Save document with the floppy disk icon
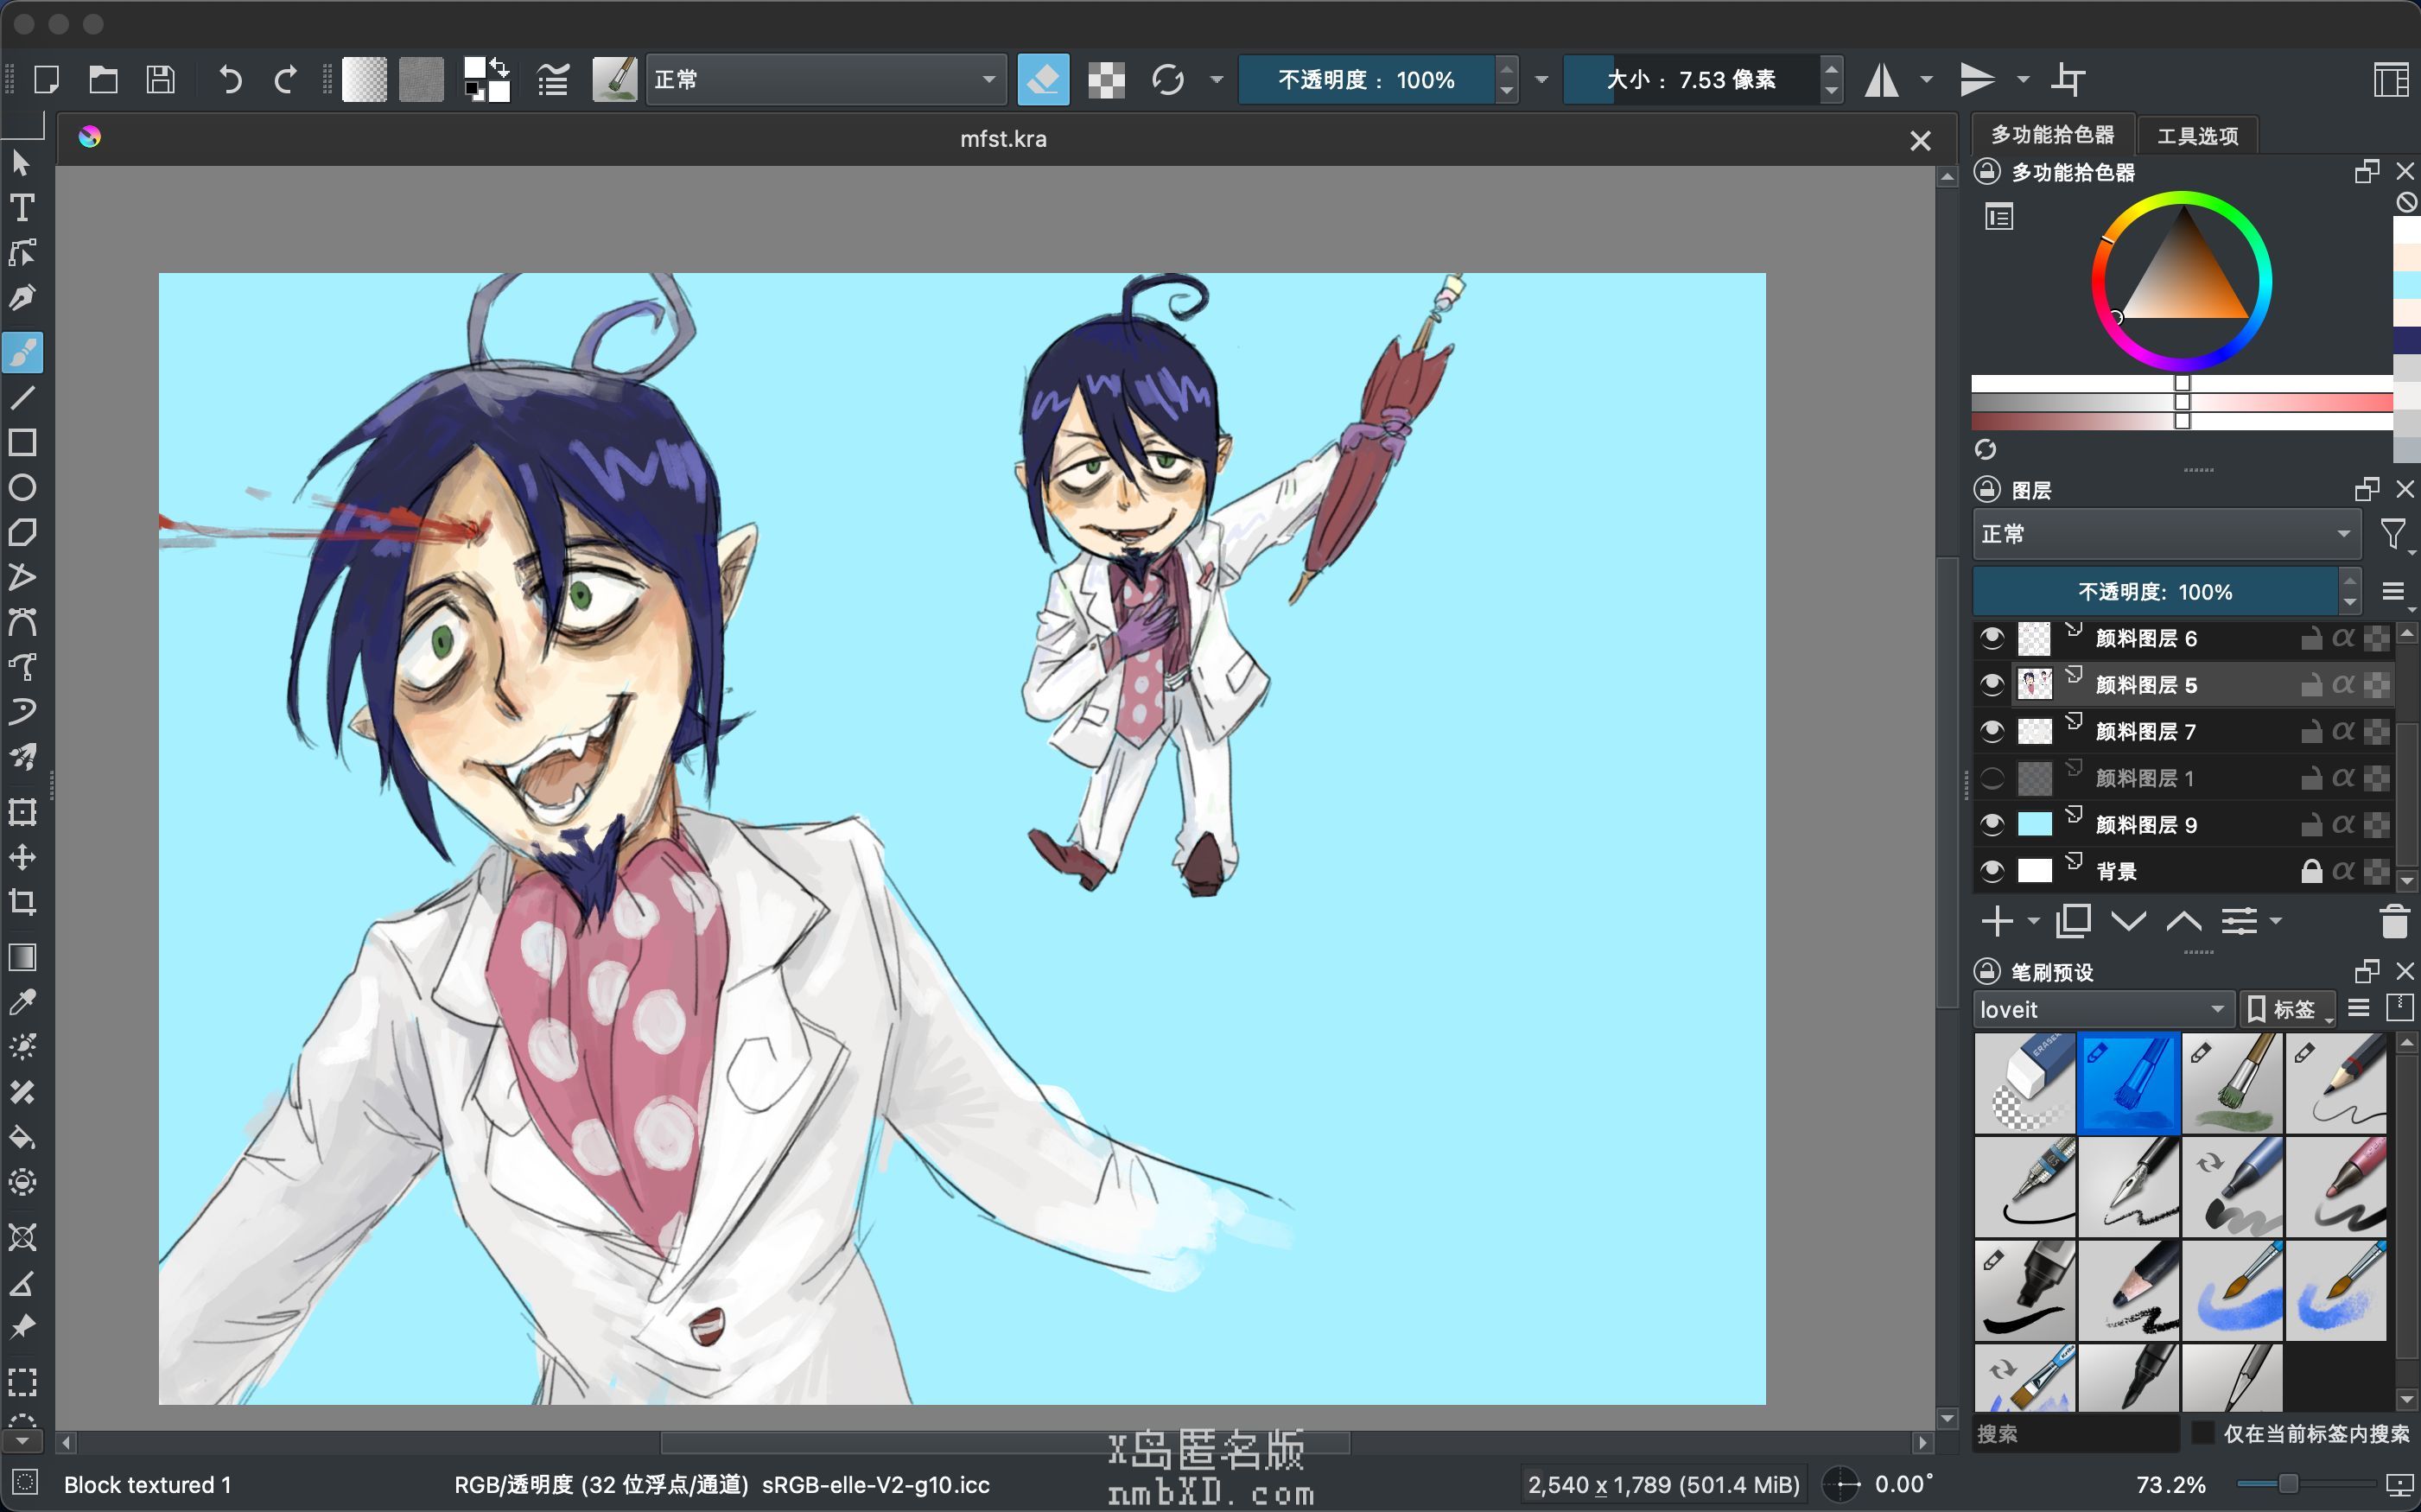The width and height of the screenshot is (2421, 1512). click(x=161, y=79)
